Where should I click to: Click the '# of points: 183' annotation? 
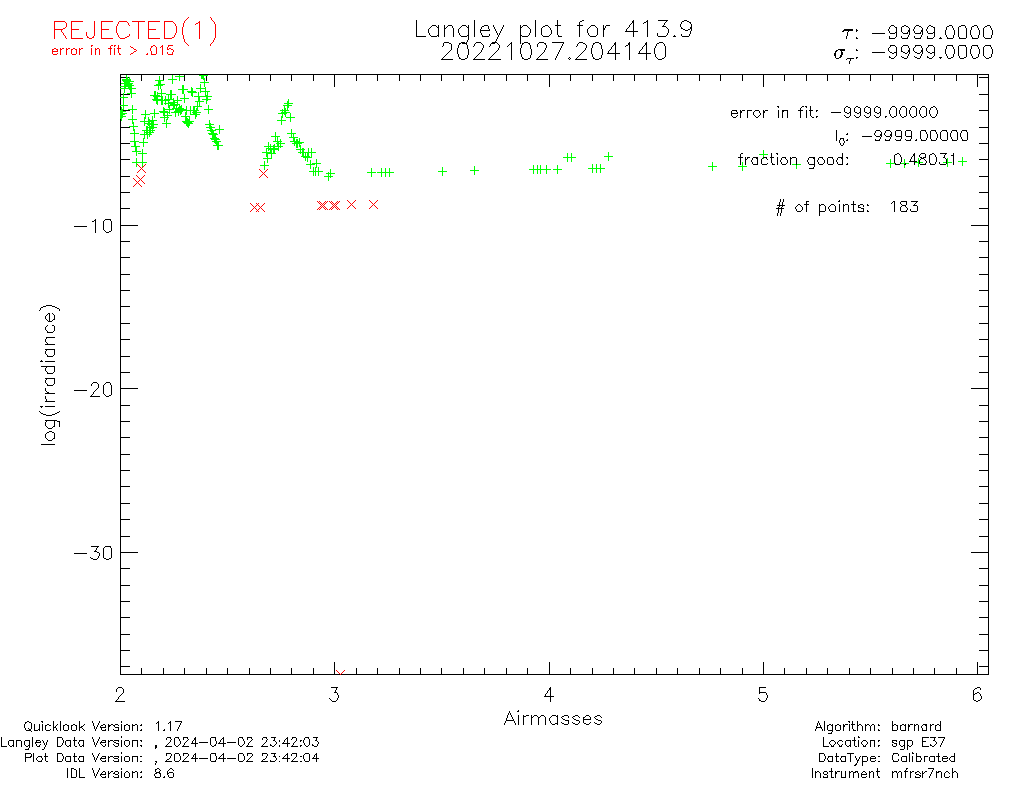(846, 207)
